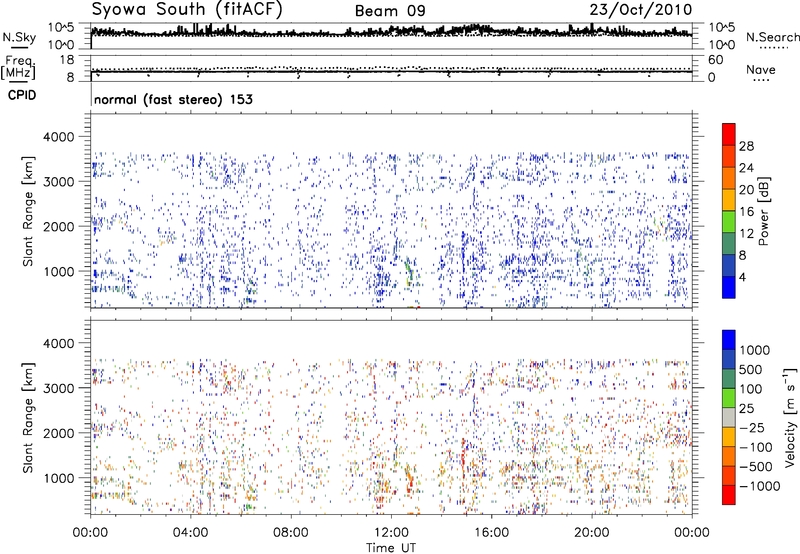Click the 'Nave' legend label

[x=761, y=70]
